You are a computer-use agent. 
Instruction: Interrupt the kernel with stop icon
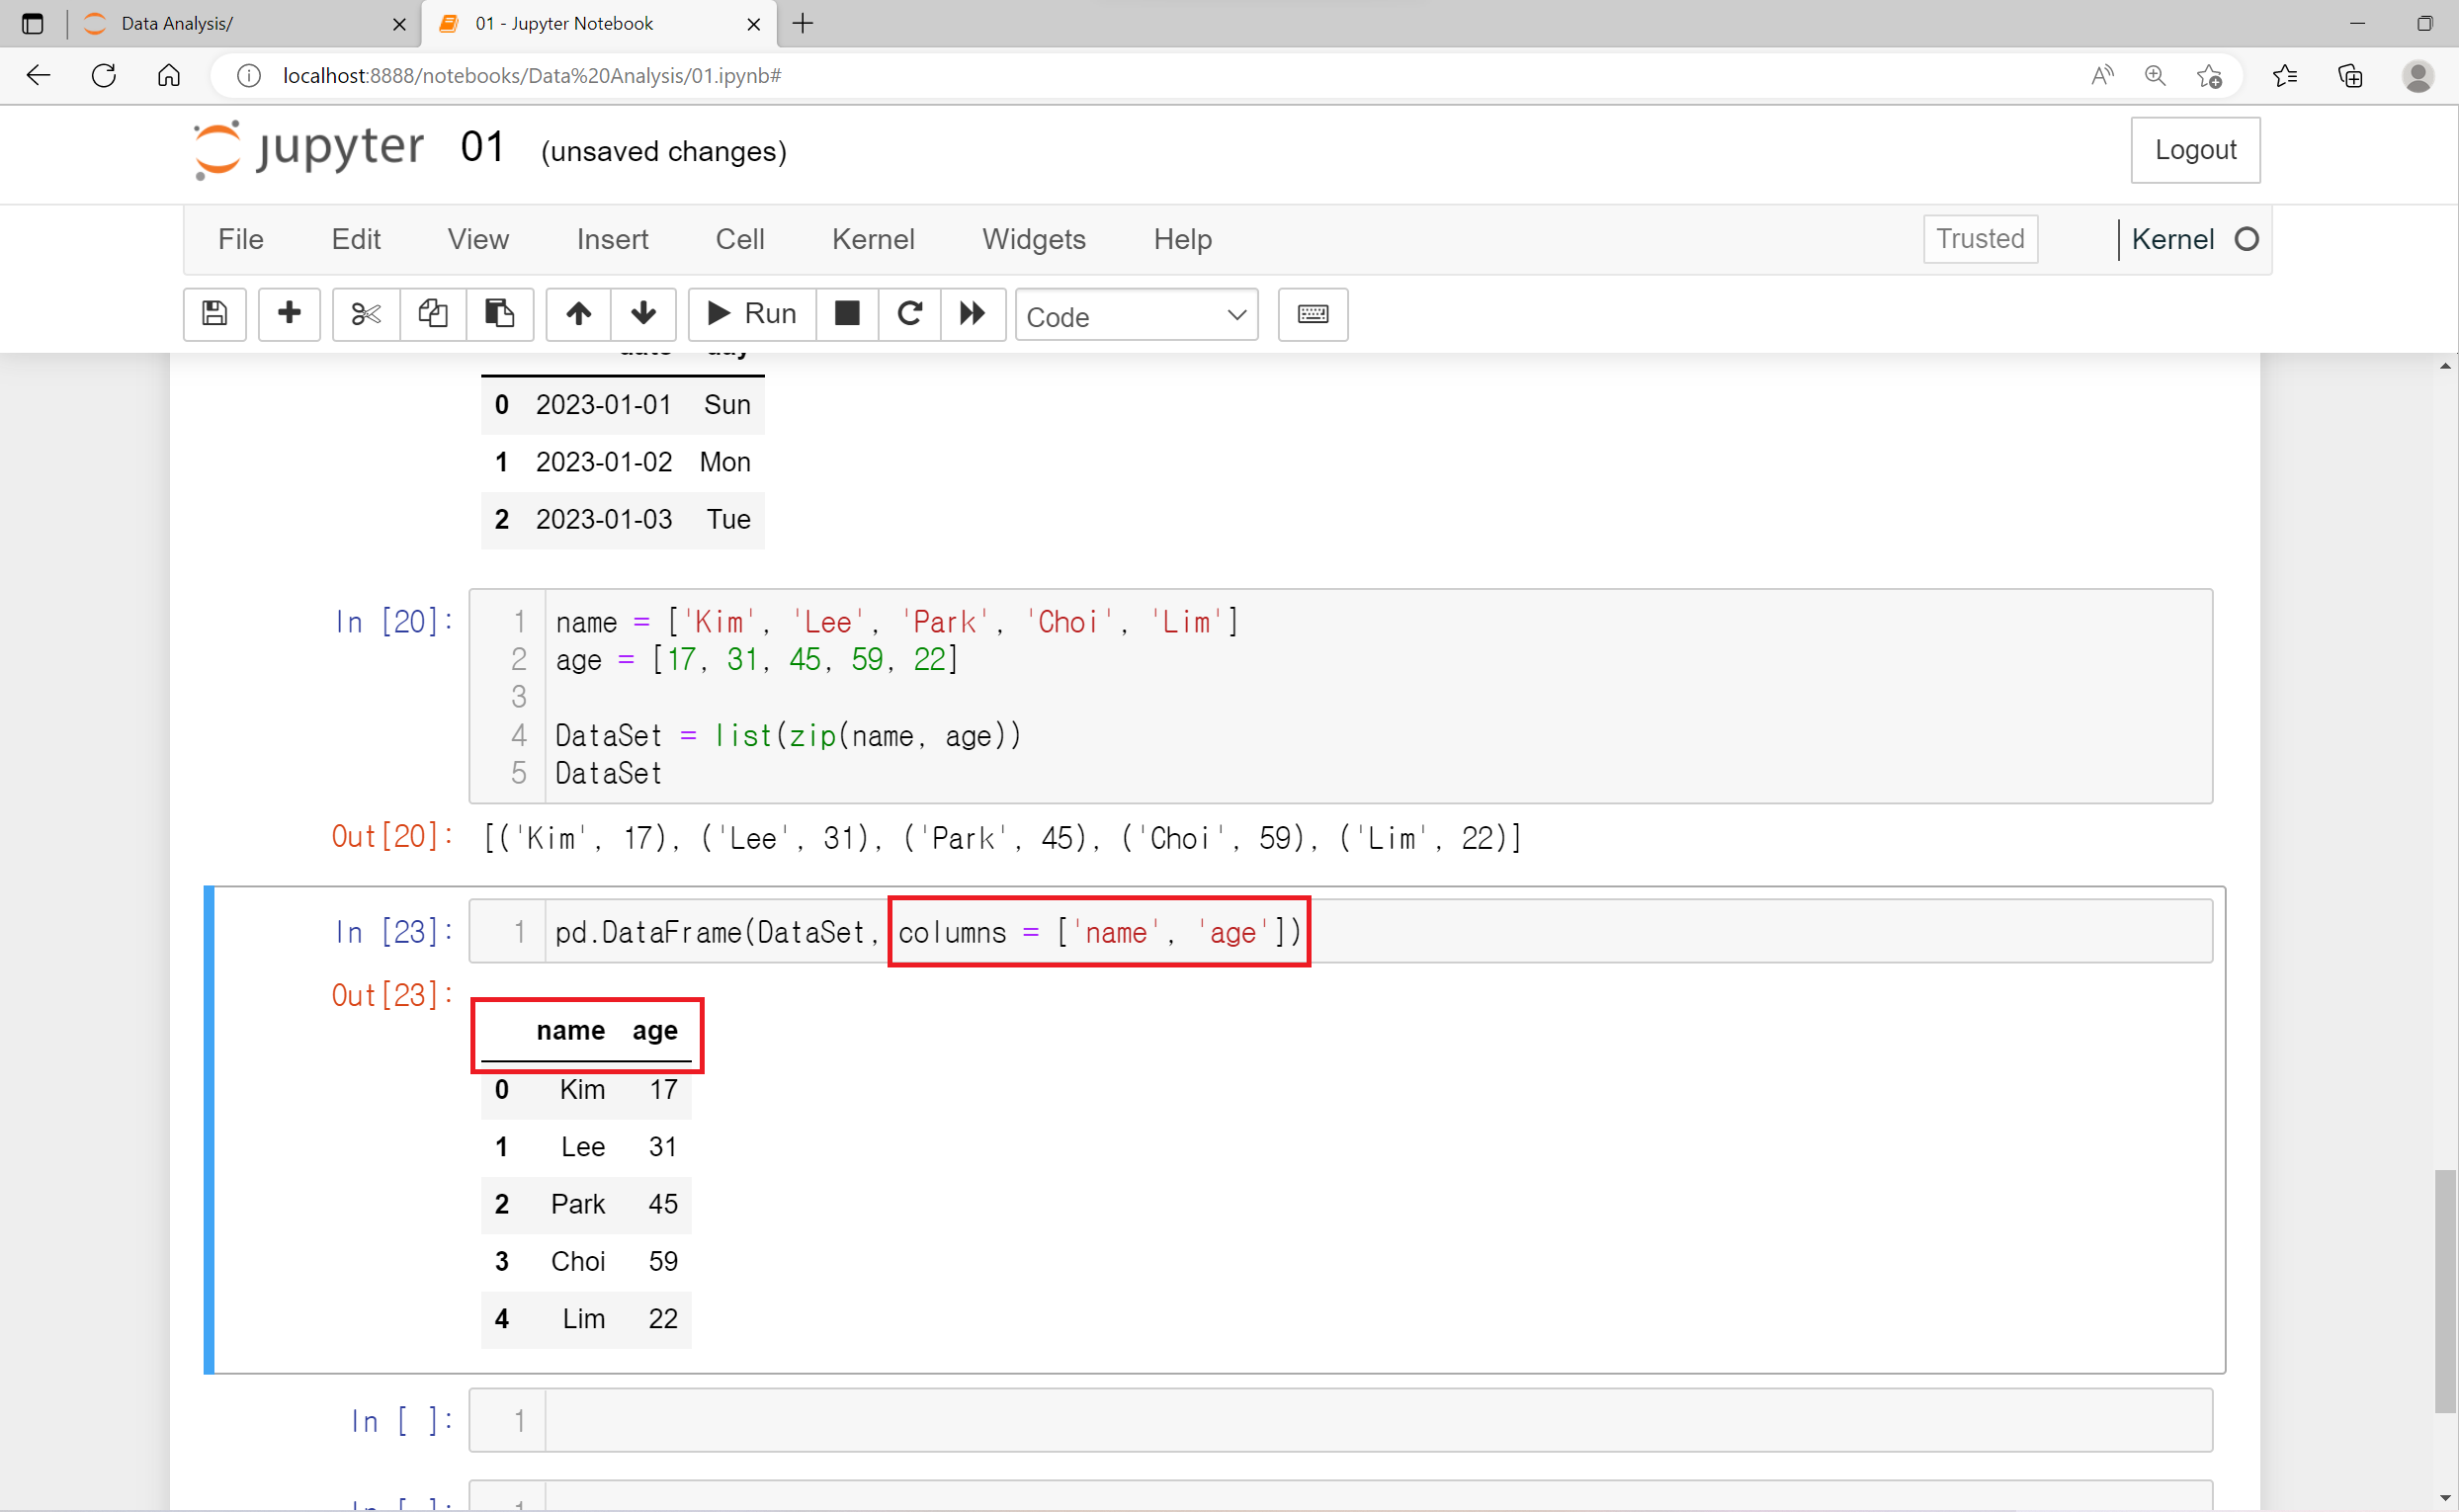847,314
